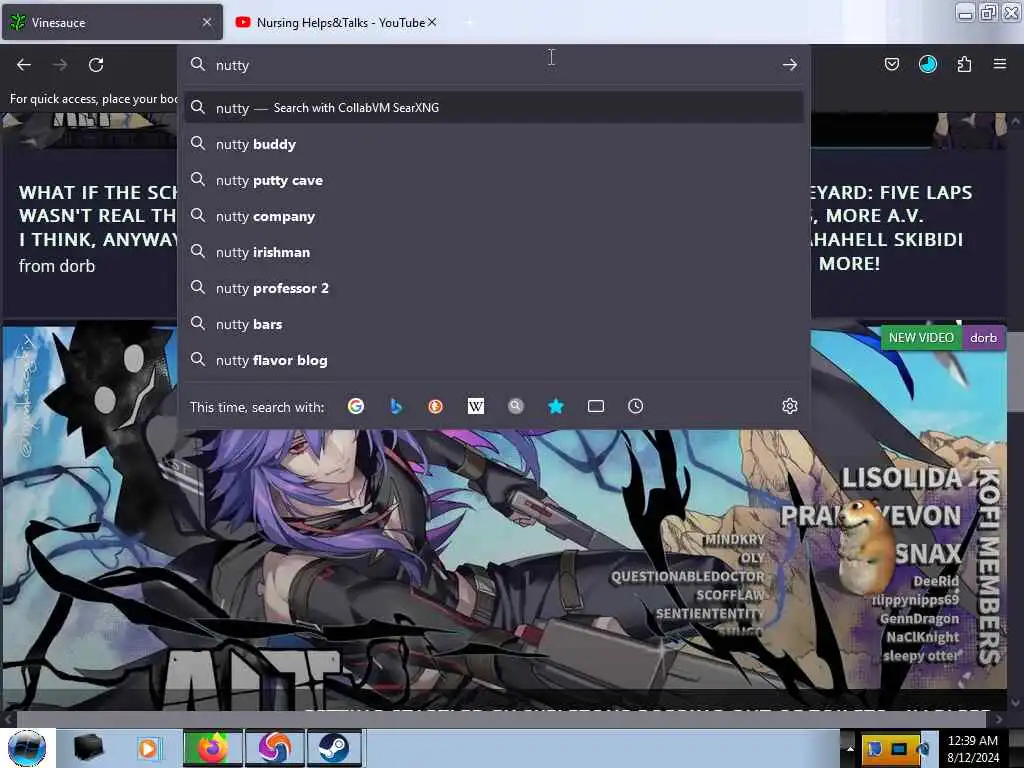Screen dimensions: 1024x768
Task: Show hidden system tray icons
Action: 850,748
